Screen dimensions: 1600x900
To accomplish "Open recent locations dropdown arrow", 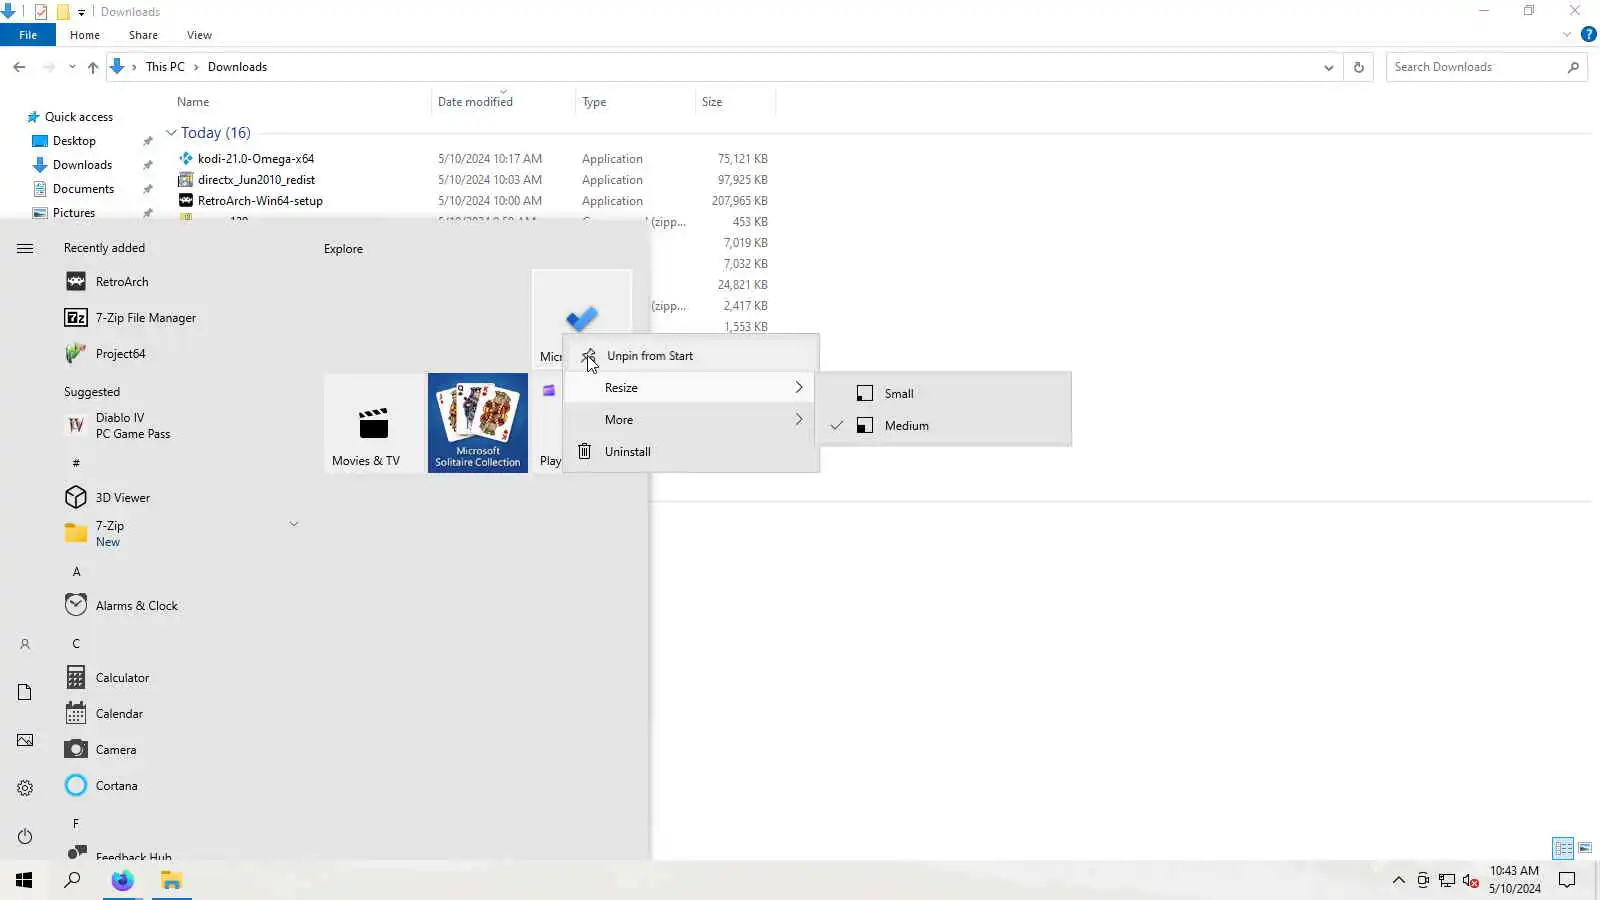I will coord(72,67).
